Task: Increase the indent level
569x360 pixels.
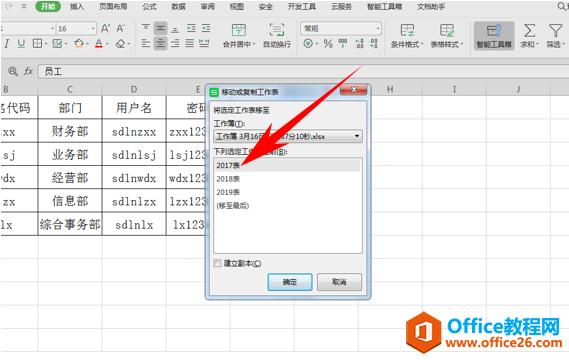Action: click(206, 28)
